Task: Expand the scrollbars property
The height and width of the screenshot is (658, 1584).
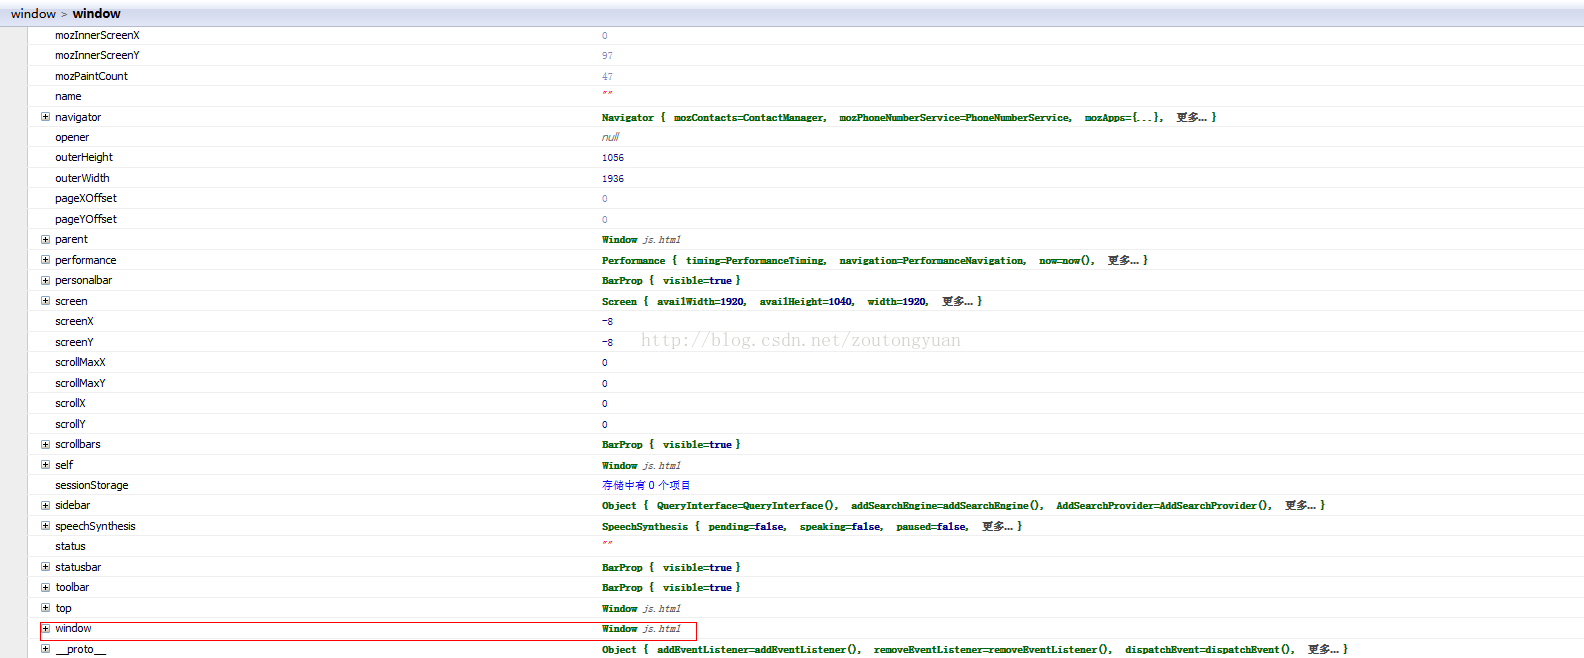Action: click(45, 444)
